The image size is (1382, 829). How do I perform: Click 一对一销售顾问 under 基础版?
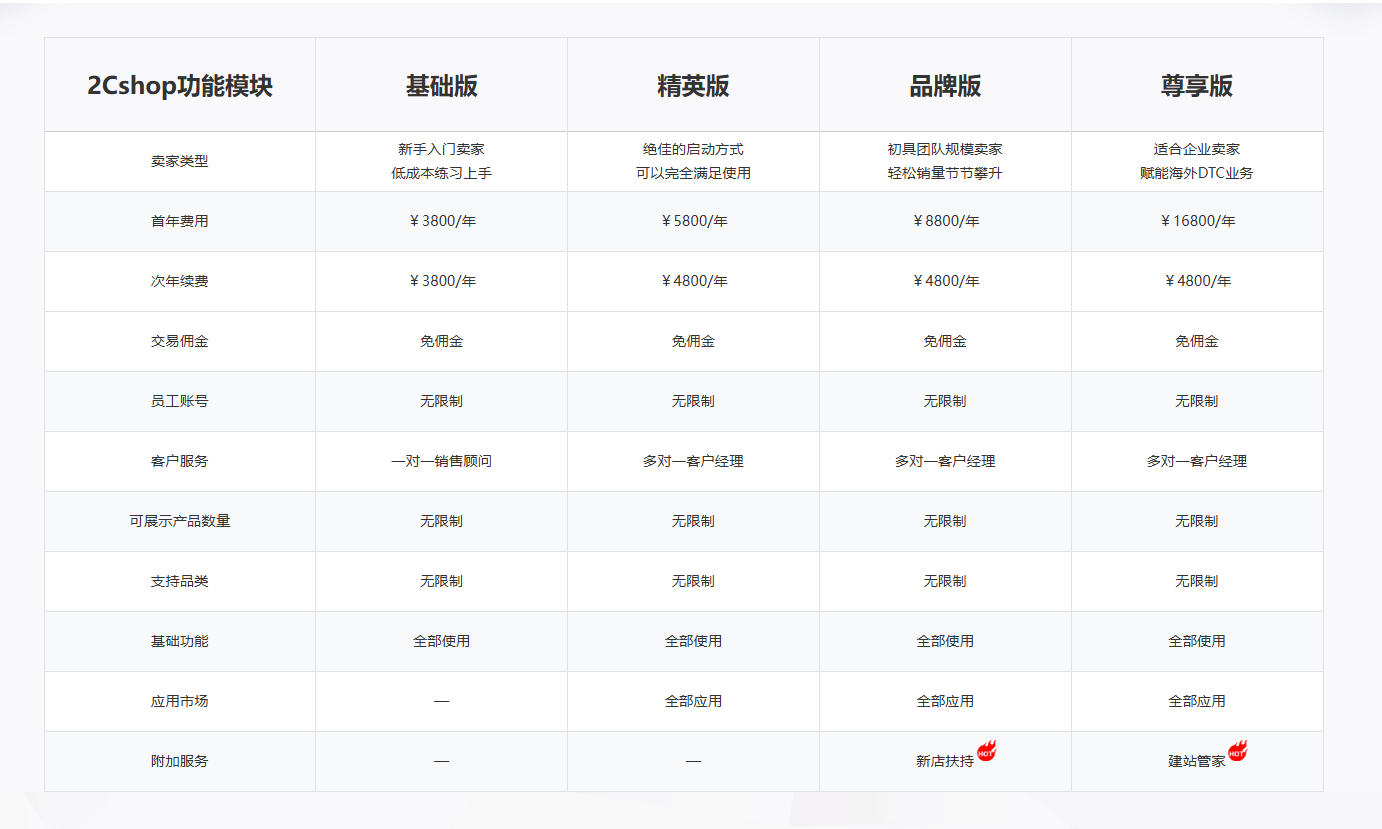pyautogui.click(x=441, y=461)
